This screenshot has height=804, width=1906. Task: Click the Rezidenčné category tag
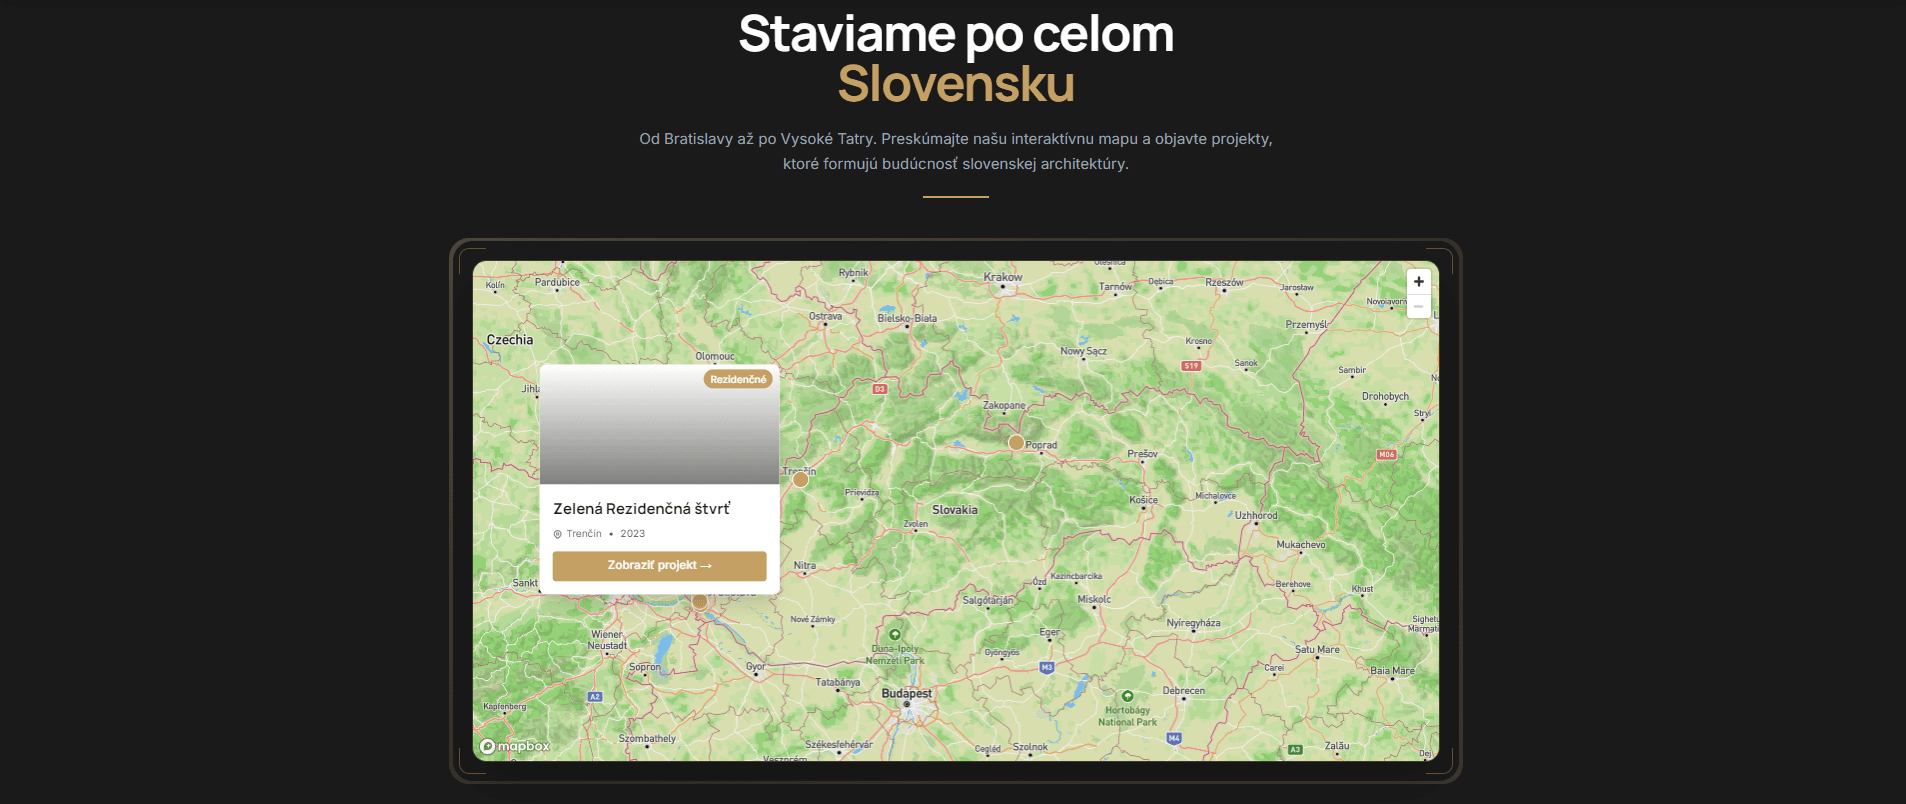tap(738, 379)
